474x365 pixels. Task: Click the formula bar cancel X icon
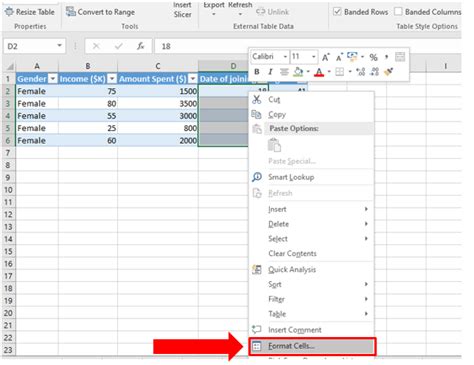click(96, 46)
